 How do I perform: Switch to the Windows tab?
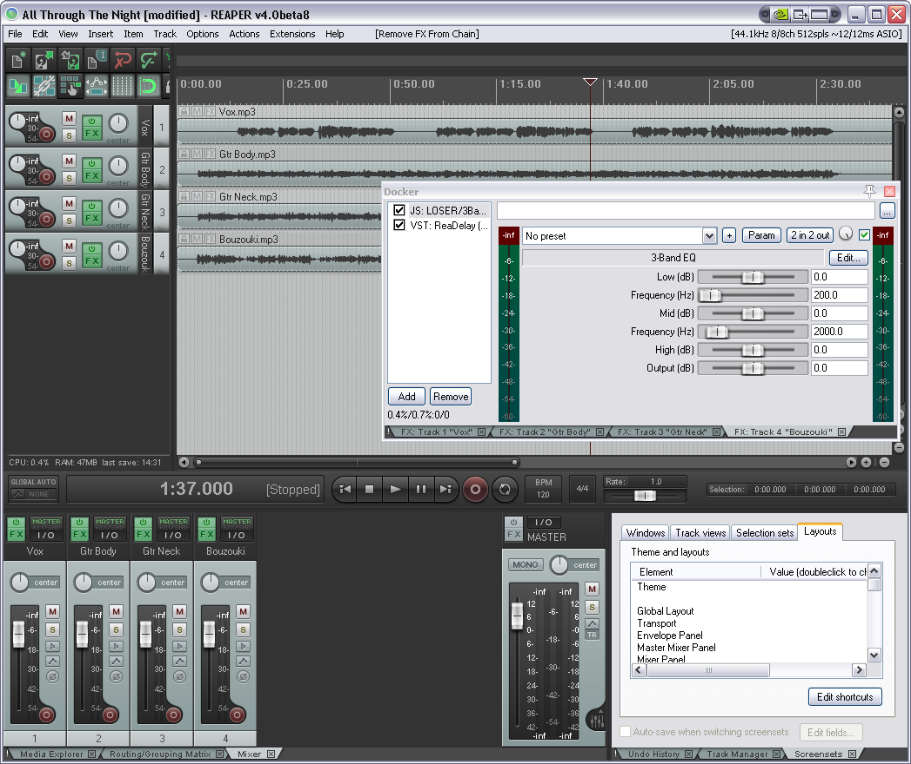[x=645, y=533]
